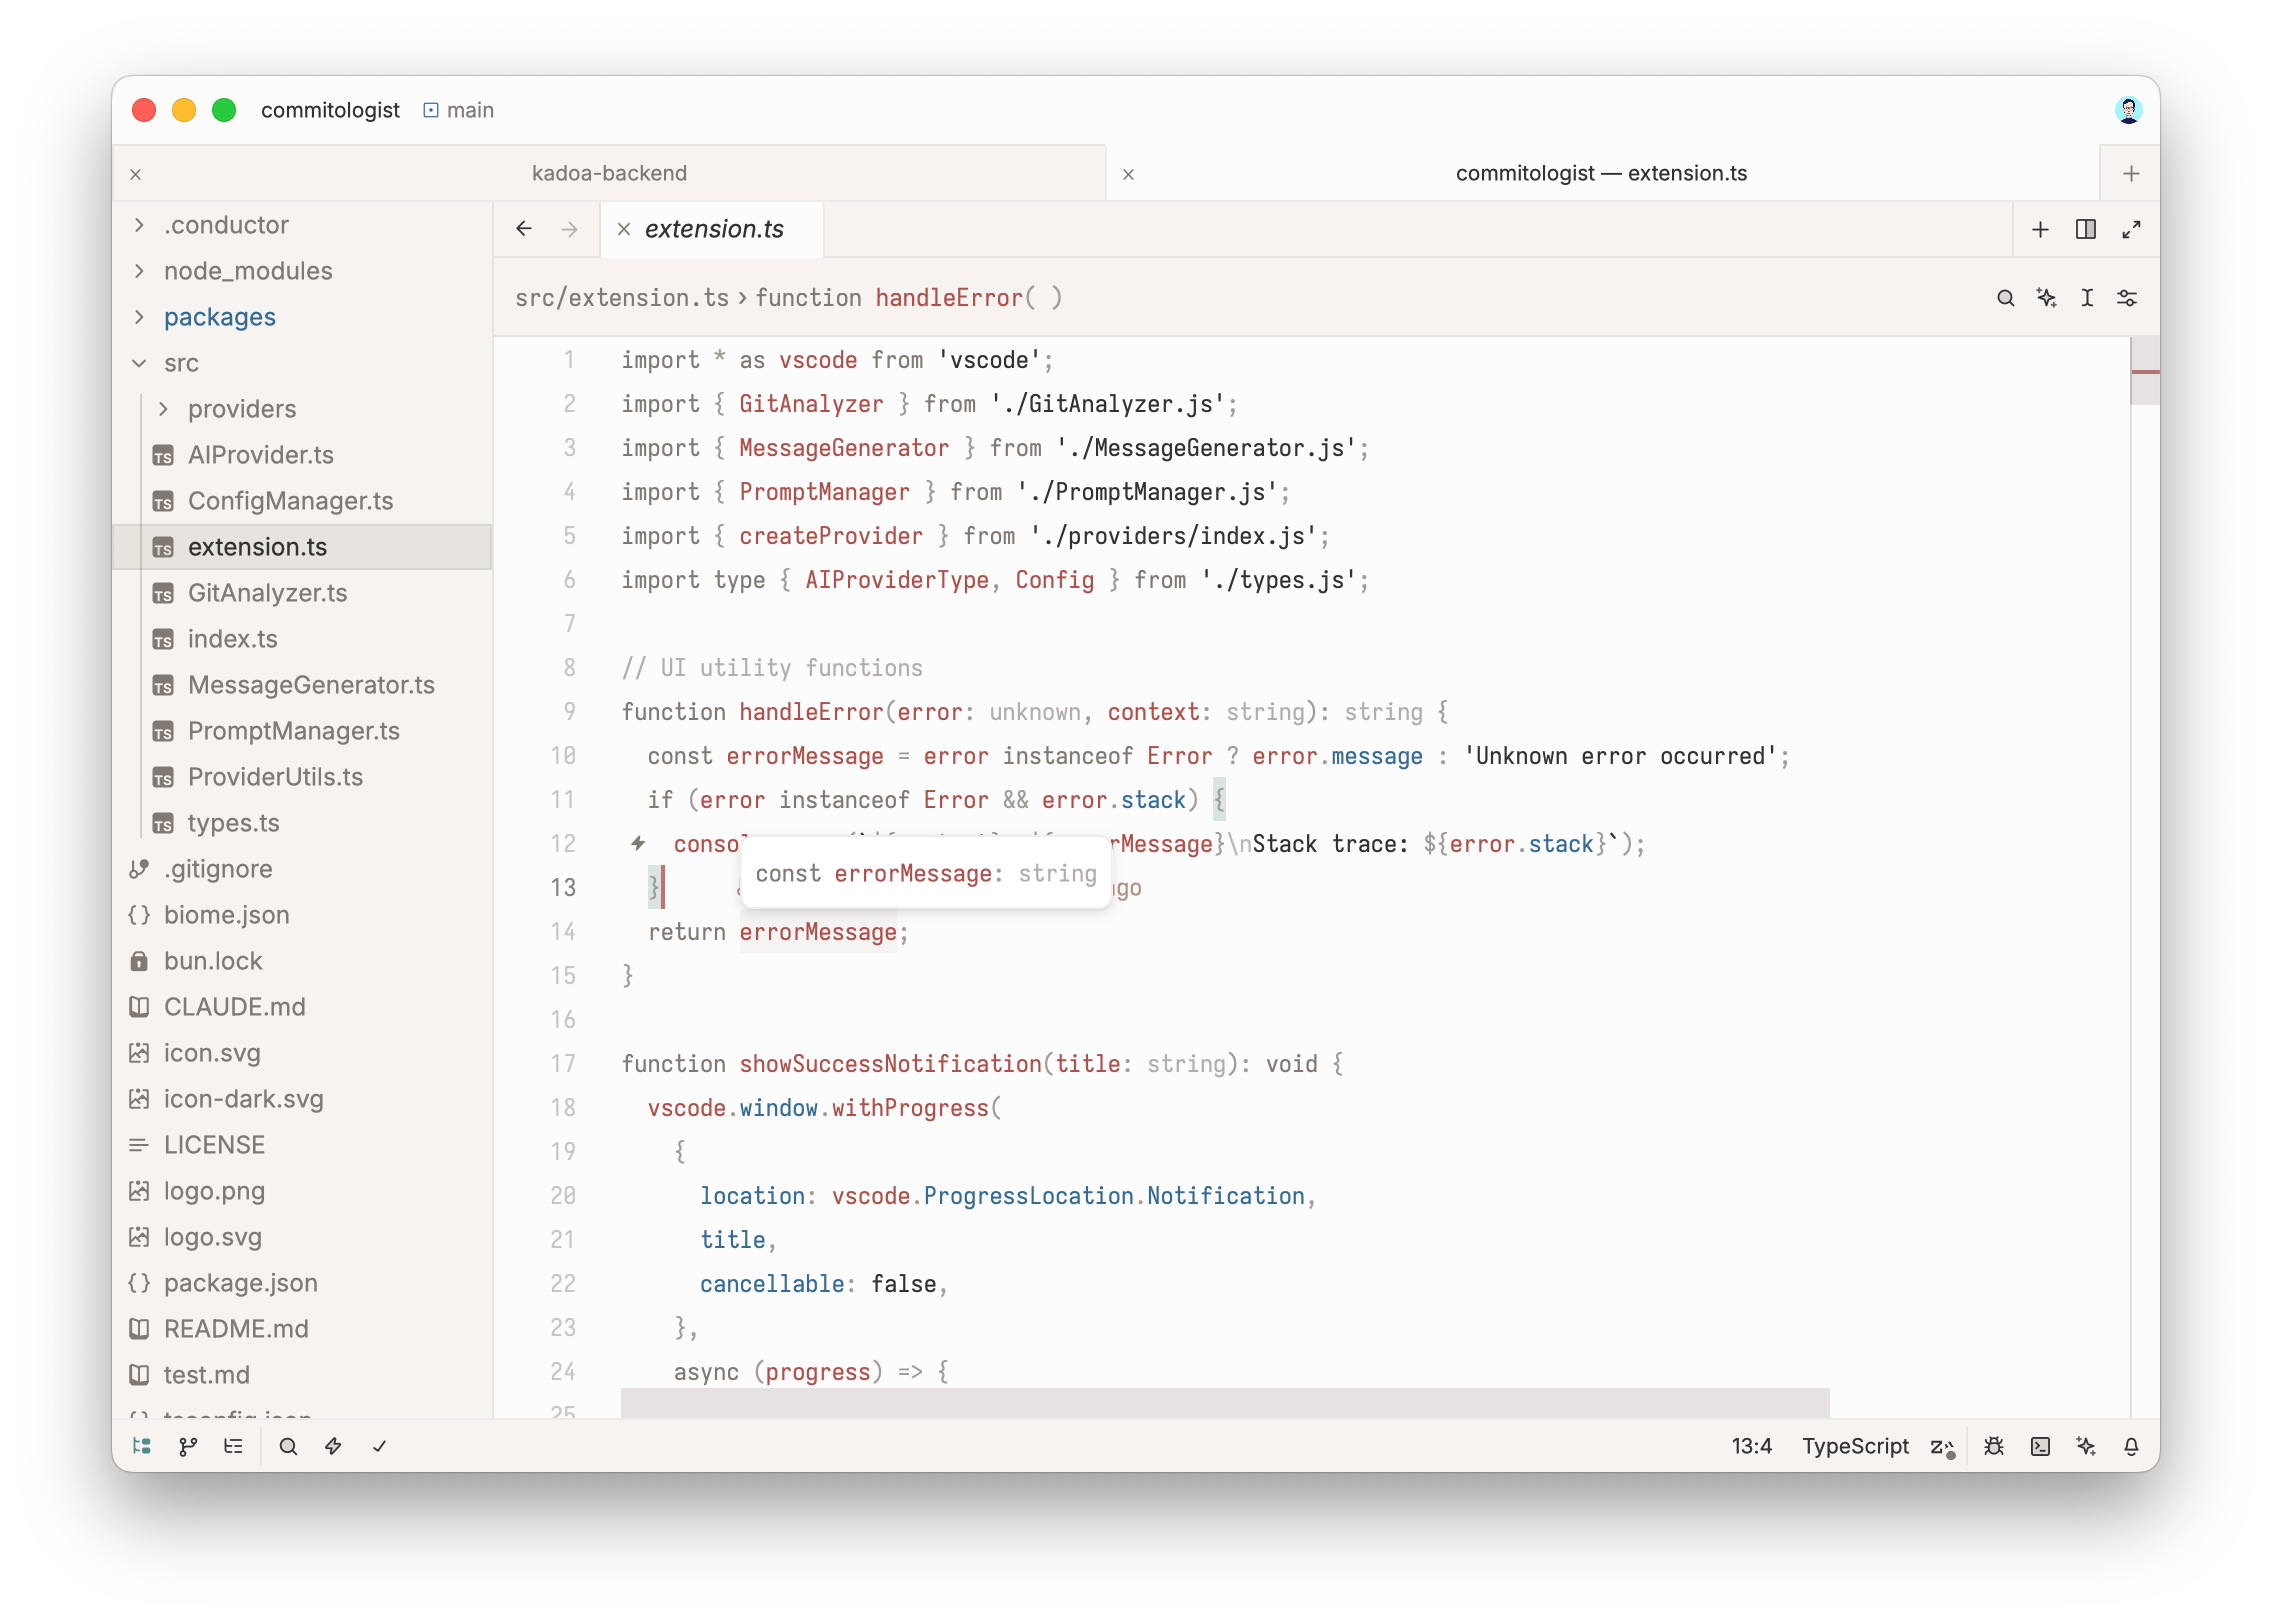This screenshot has width=2272, height=1620.
Task: Open the assistant sparkle icon in status bar
Action: [x=2086, y=1446]
